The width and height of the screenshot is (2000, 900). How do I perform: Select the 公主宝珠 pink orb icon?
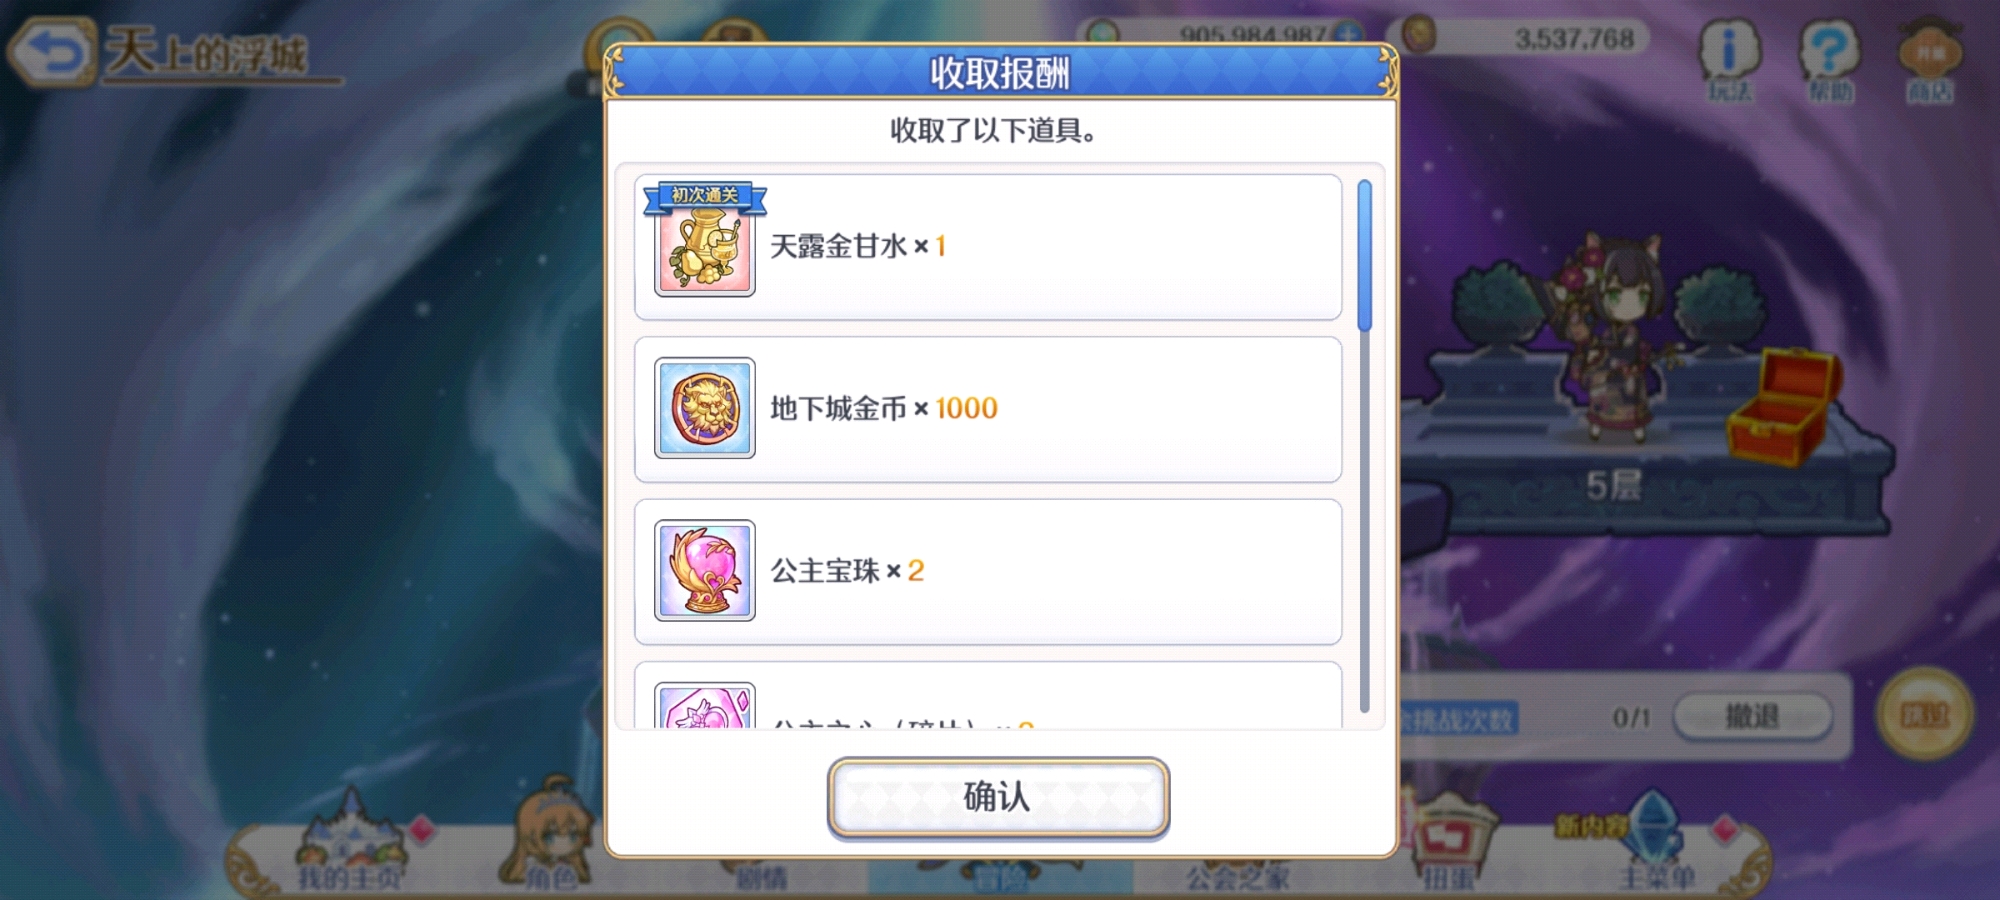[x=705, y=570]
